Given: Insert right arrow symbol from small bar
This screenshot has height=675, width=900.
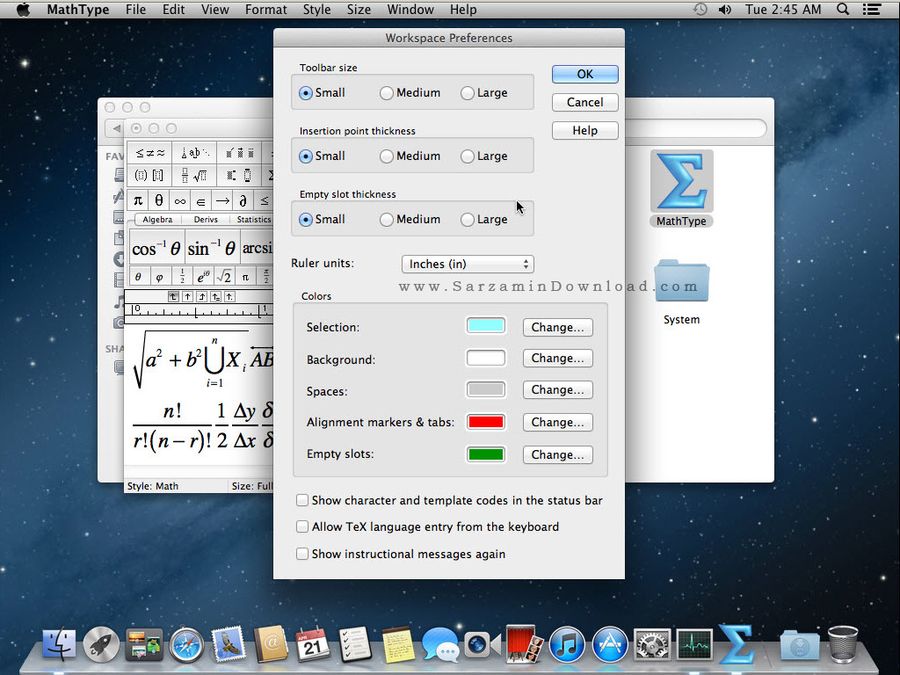Looking at the screenshot, I should [x=222, y=200].
